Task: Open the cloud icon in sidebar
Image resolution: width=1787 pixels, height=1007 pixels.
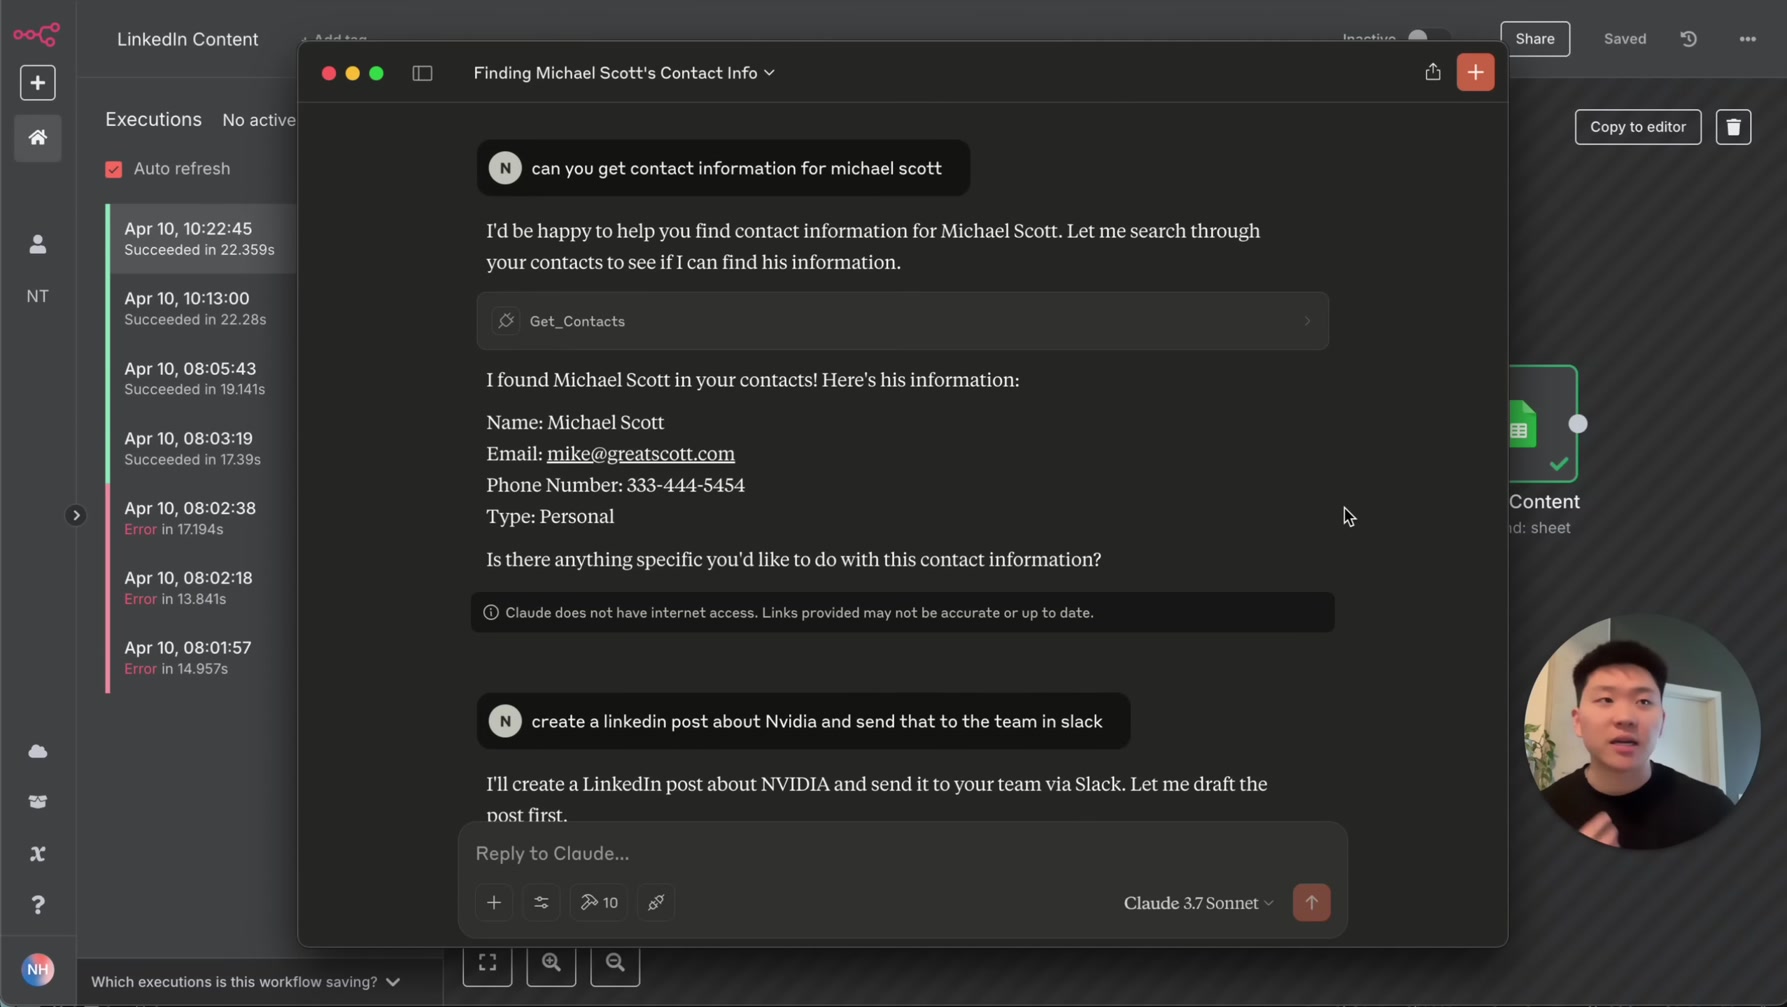Action: tap(38, 751)
